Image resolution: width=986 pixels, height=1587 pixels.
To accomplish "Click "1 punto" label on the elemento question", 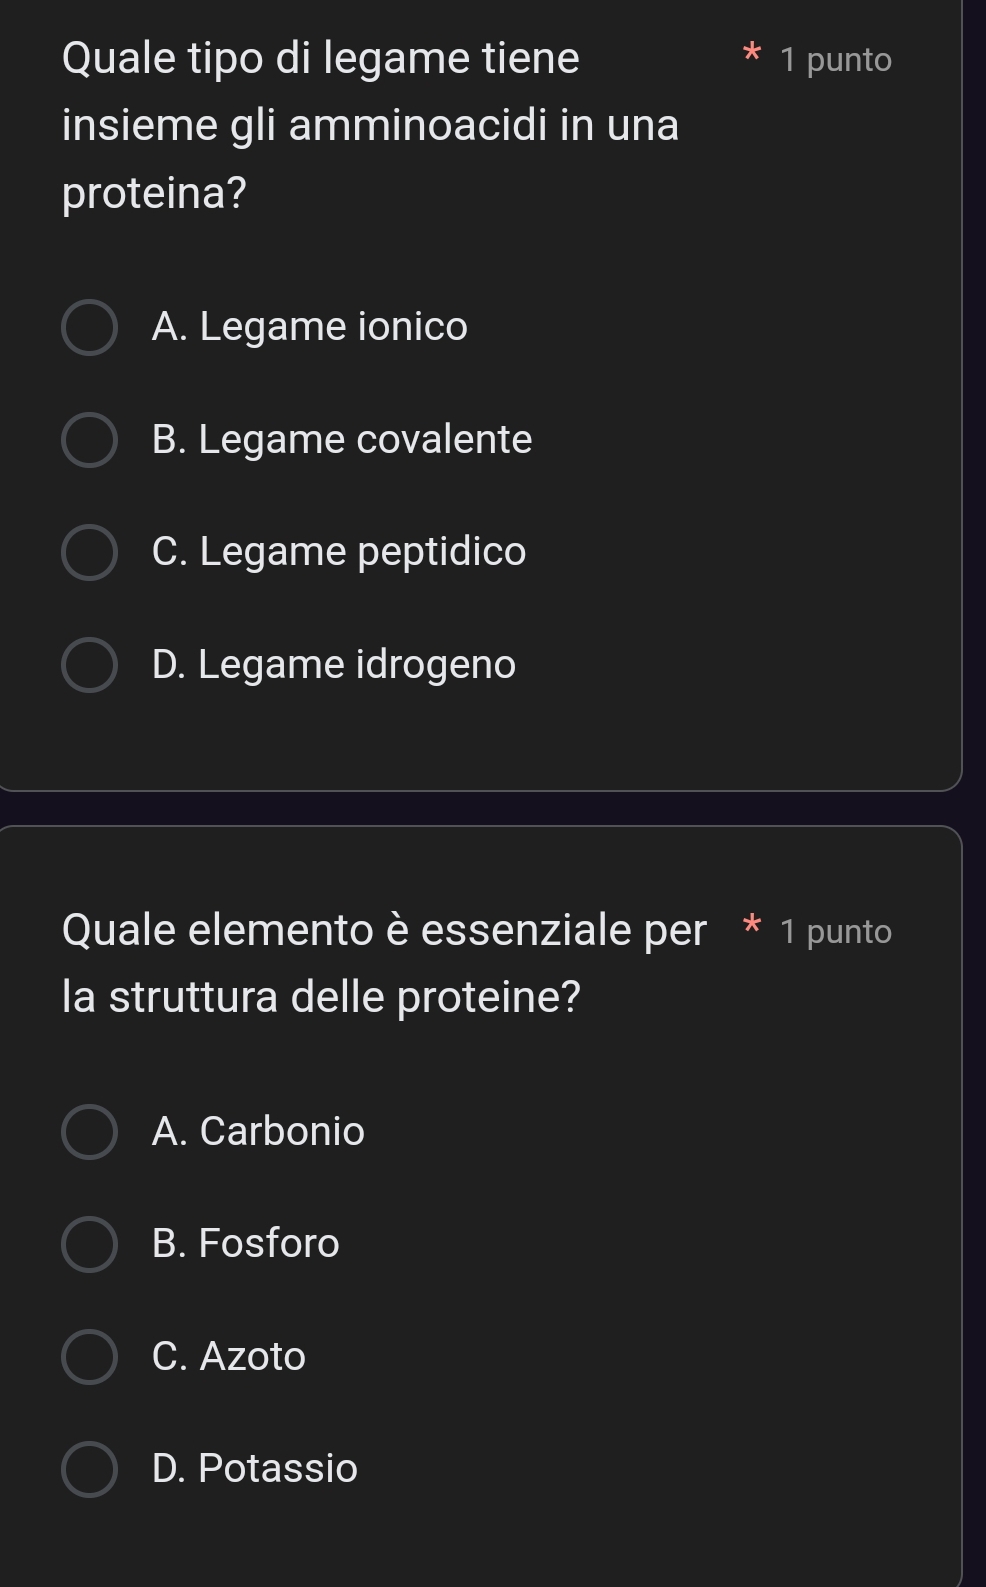I will tap(836, 932).
